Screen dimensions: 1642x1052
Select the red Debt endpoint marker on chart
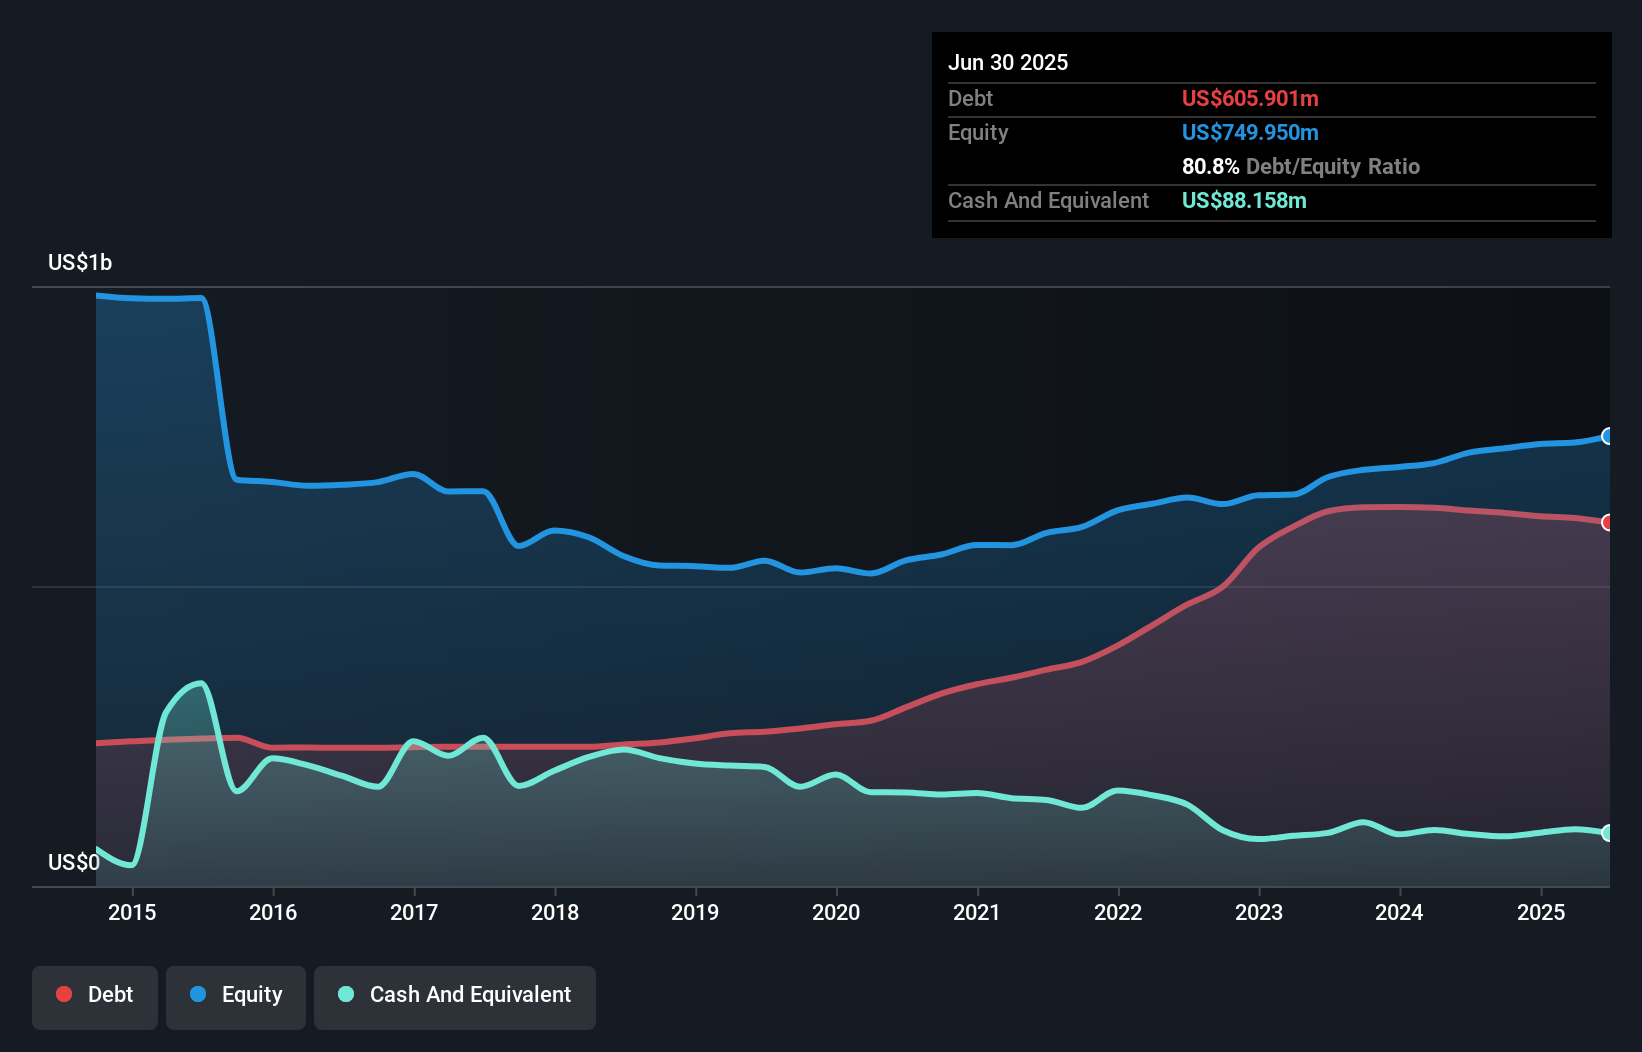(1607, 522)
